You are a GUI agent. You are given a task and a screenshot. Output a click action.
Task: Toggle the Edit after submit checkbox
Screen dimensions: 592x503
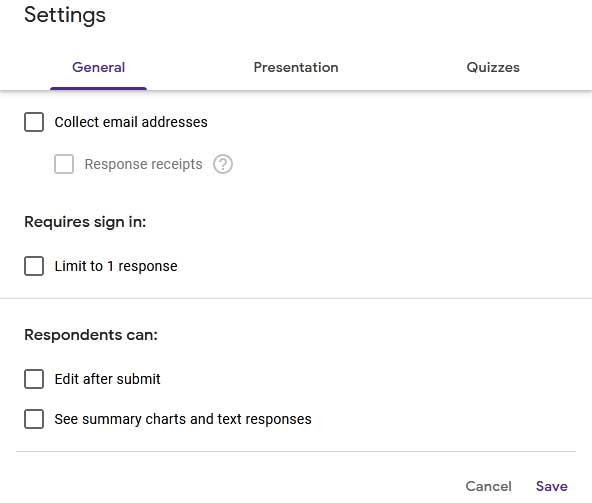point(34,379)
